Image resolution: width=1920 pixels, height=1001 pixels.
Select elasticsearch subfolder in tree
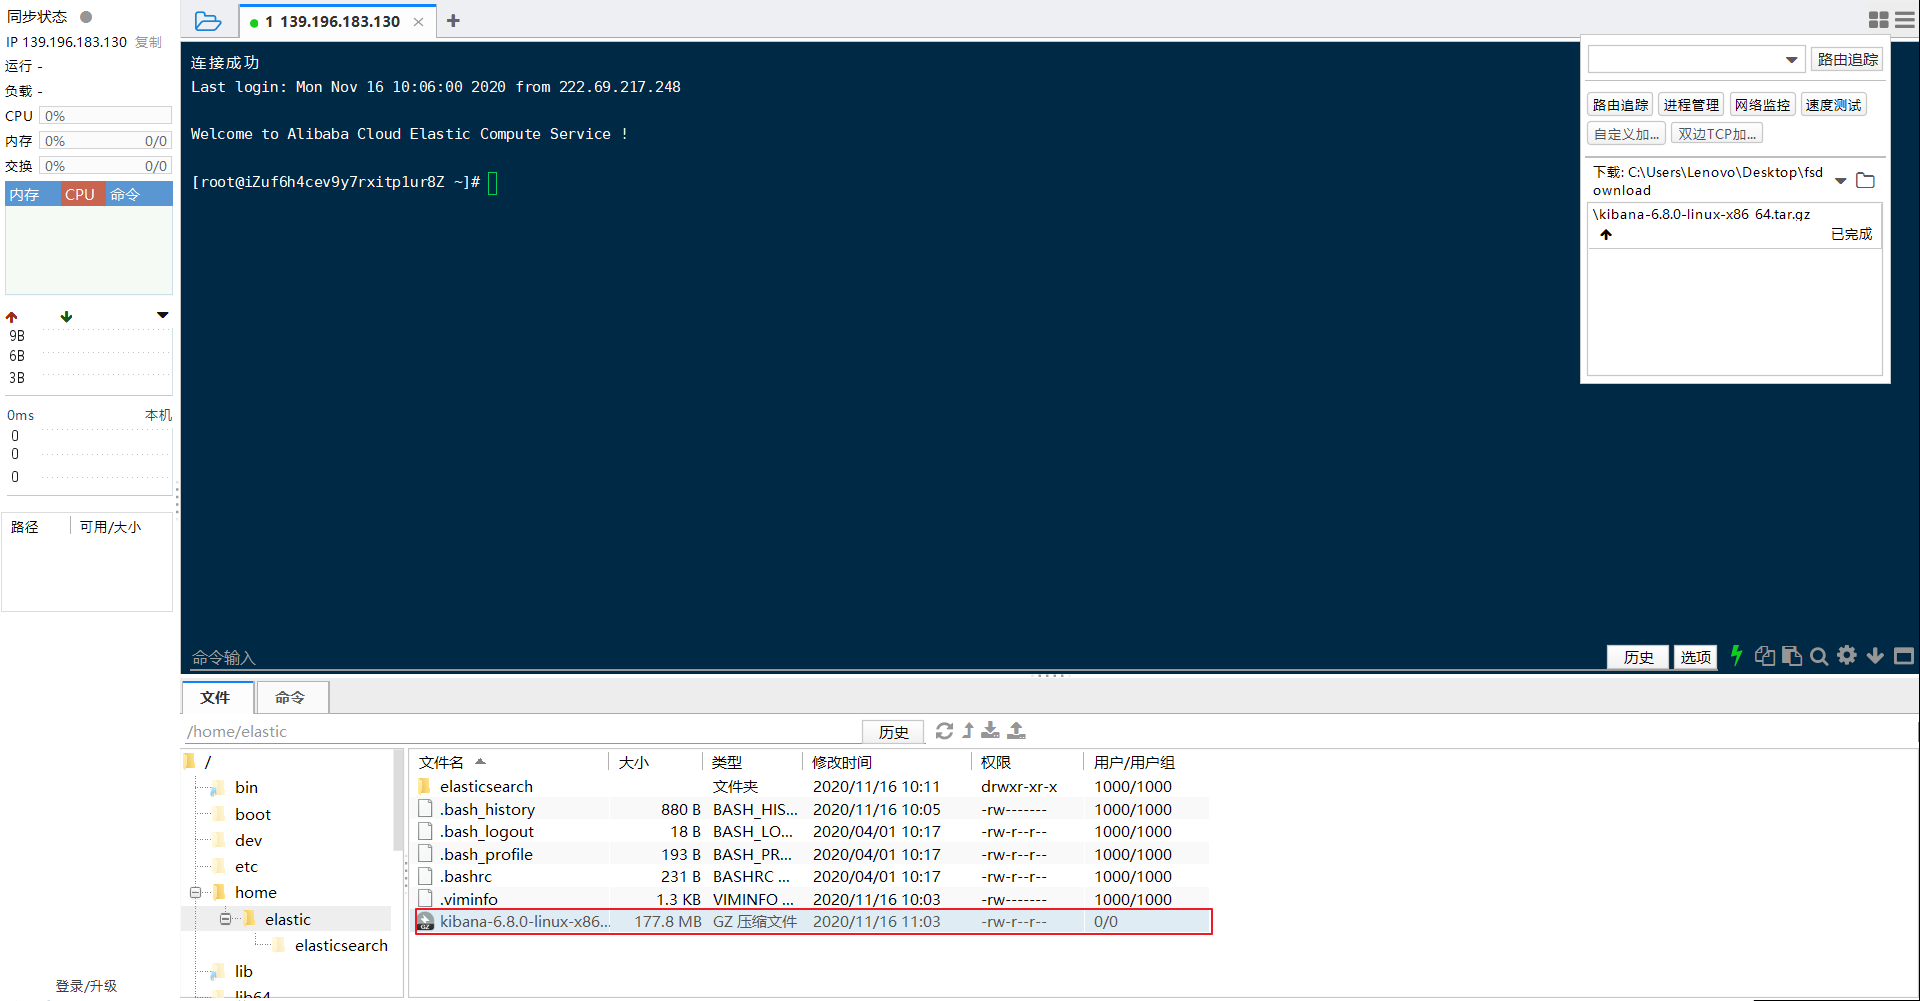[340, 945]
